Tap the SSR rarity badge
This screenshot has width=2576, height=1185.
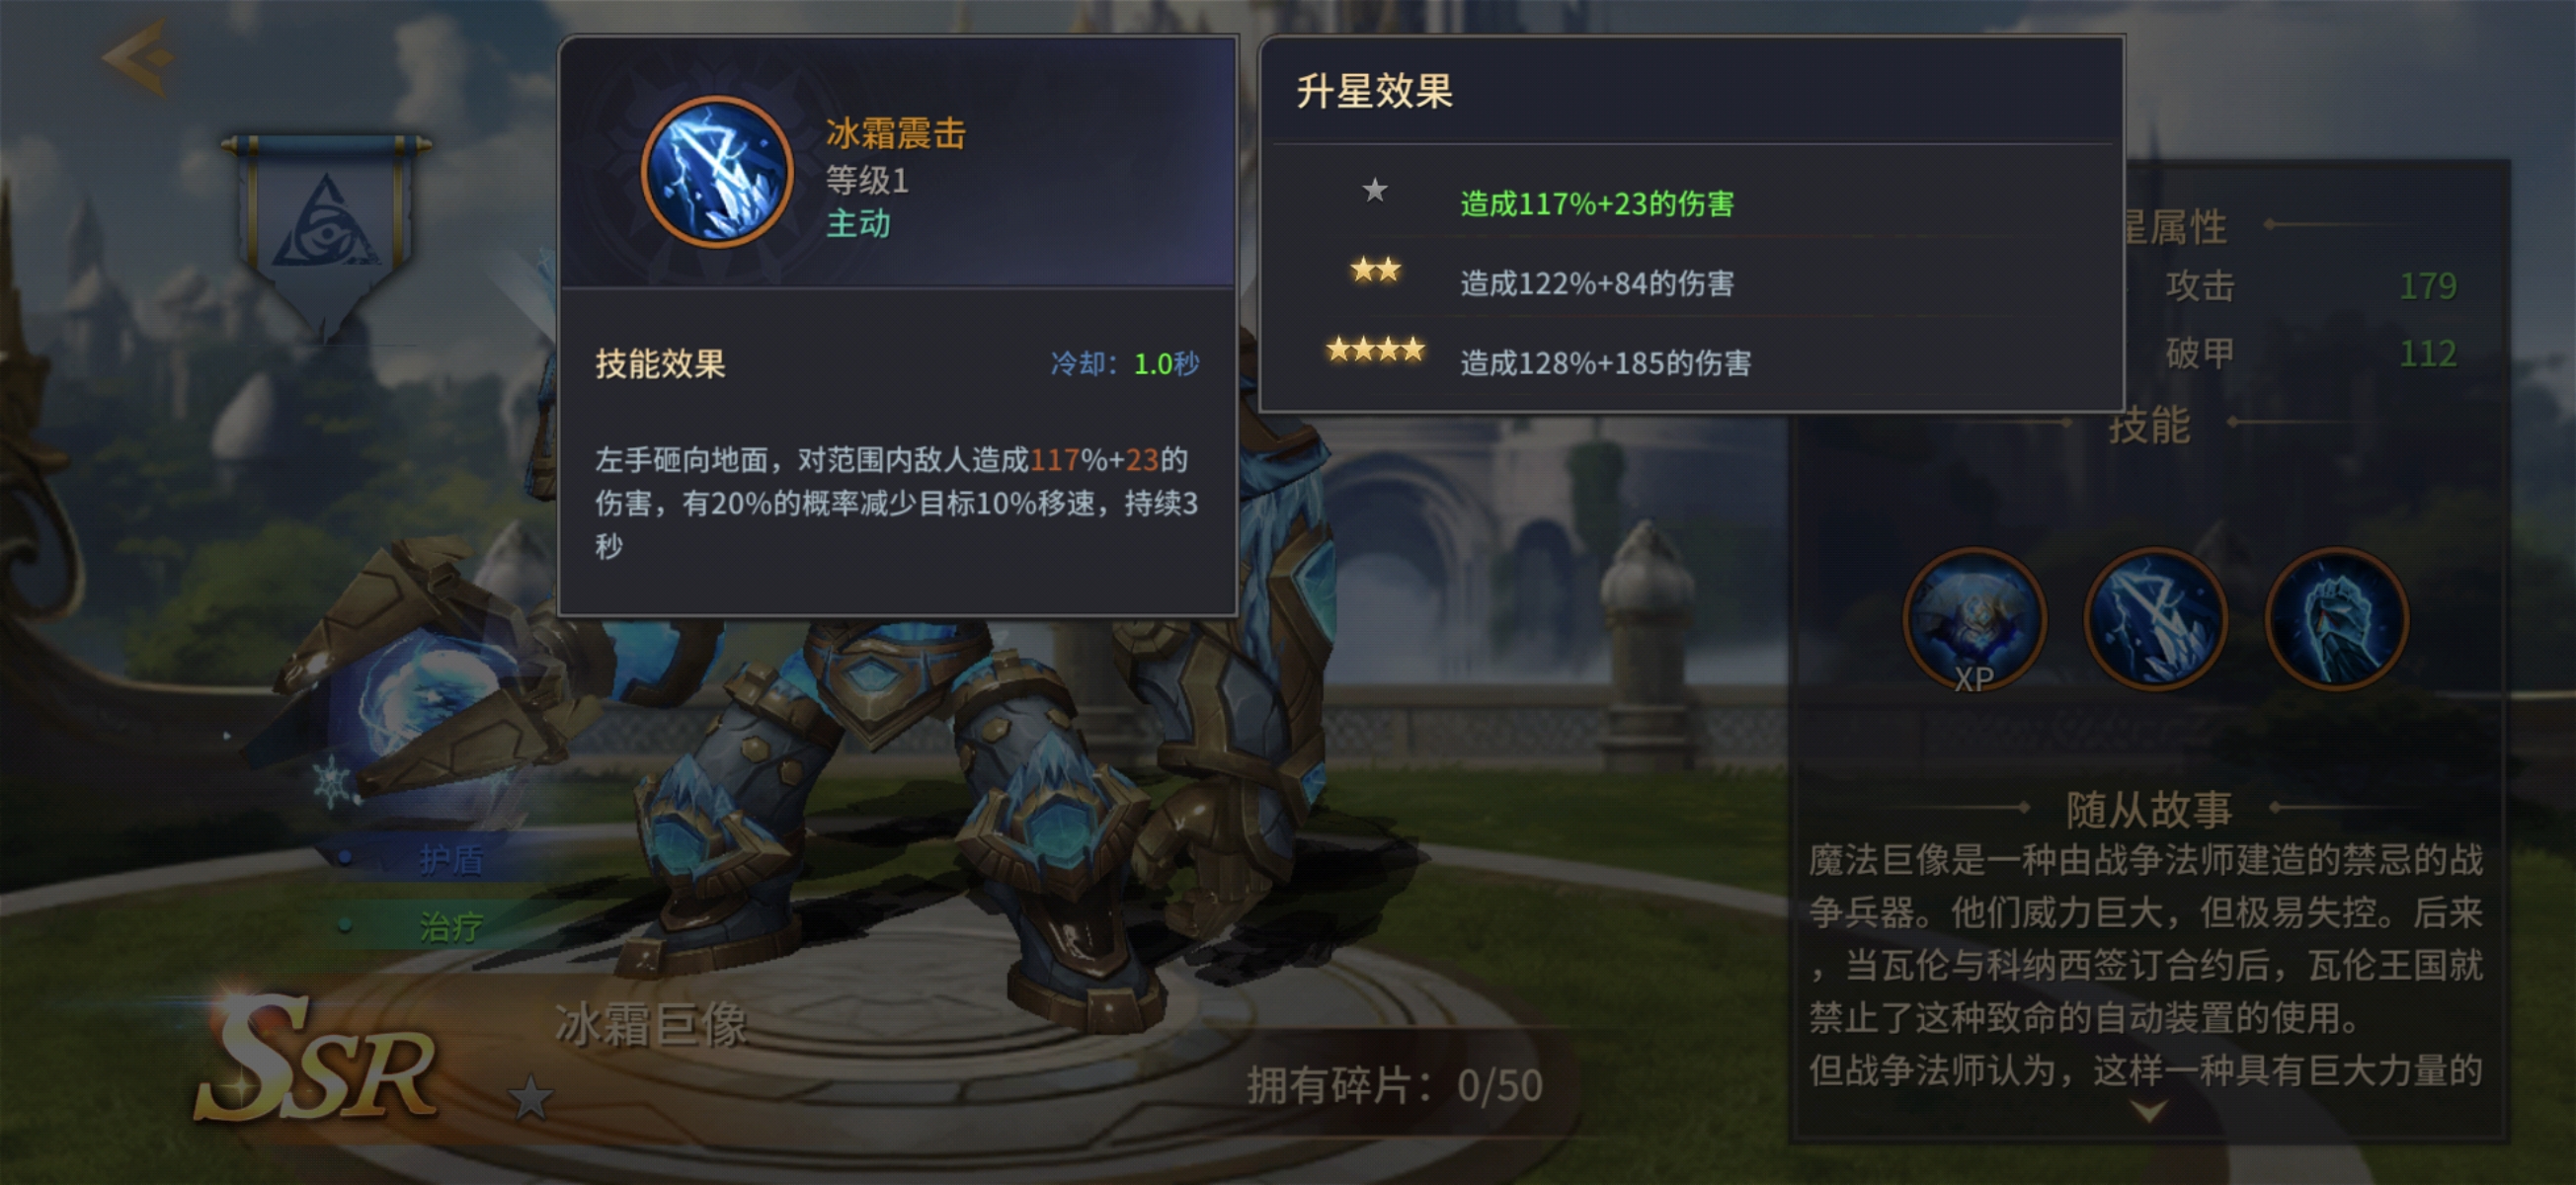317,1062
